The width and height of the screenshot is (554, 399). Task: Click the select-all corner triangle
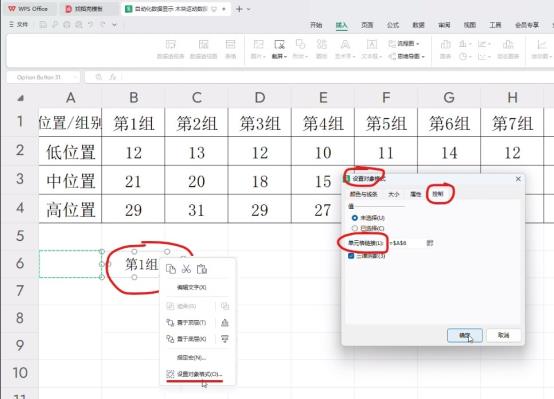20,98
